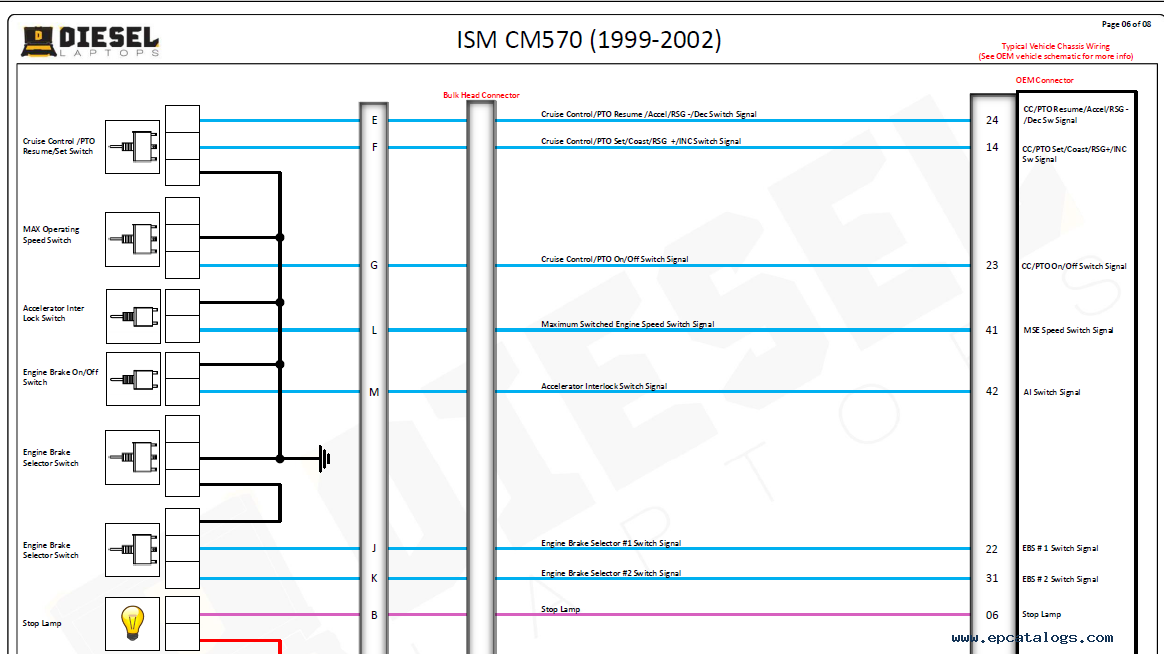Click connector pin letter J
This screenshot has height=654, width=1164.
(374, 549)
